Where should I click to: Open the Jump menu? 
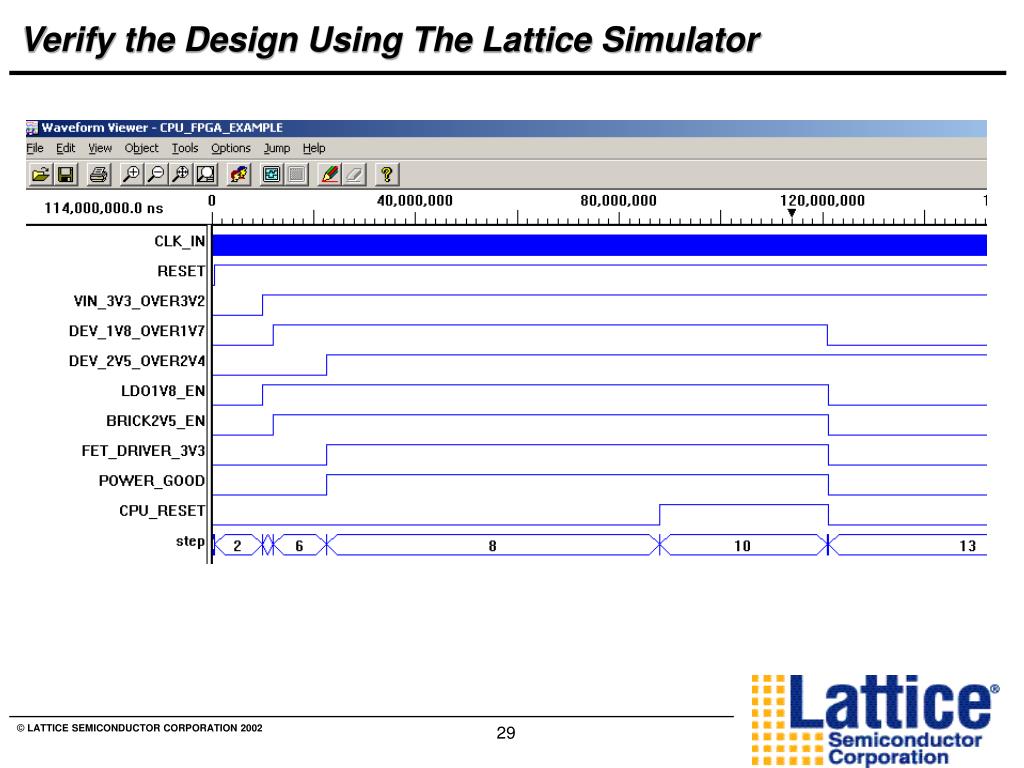(x=277, y=148)
